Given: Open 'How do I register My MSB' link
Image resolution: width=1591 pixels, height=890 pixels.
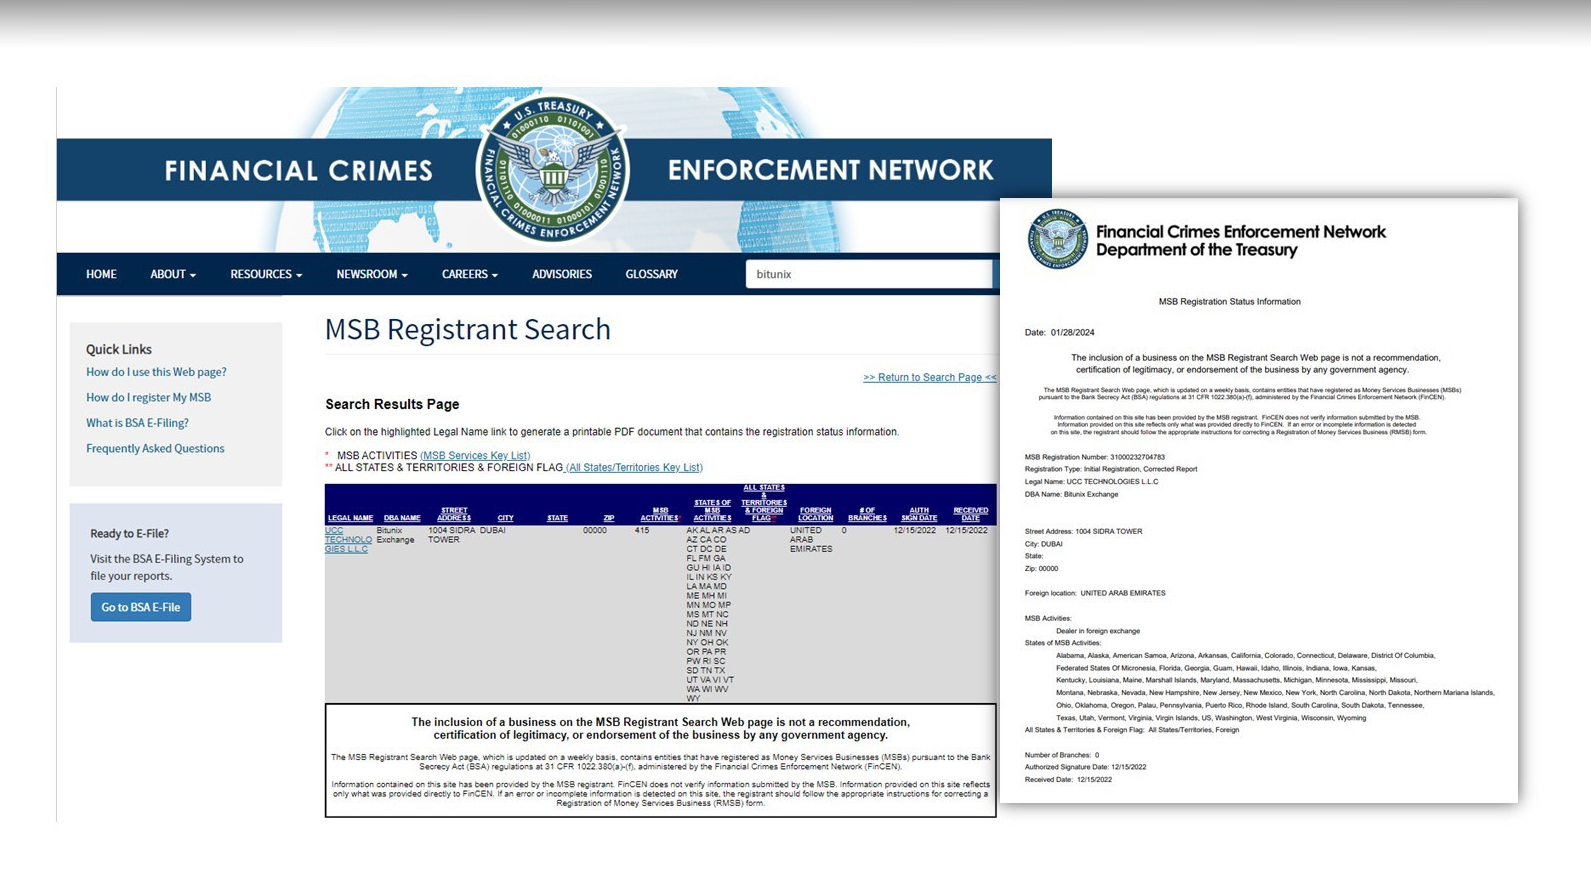Looking at the screenshot, I should pos(148,397).
